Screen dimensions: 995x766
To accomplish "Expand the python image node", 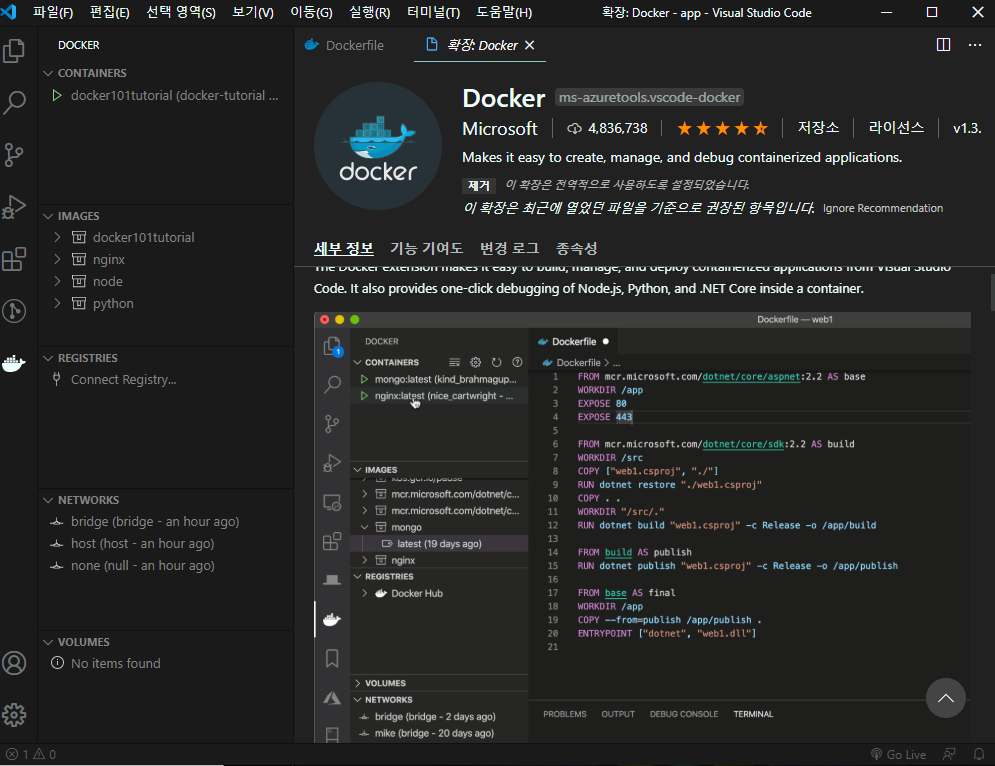I will (x=57, y=303).
